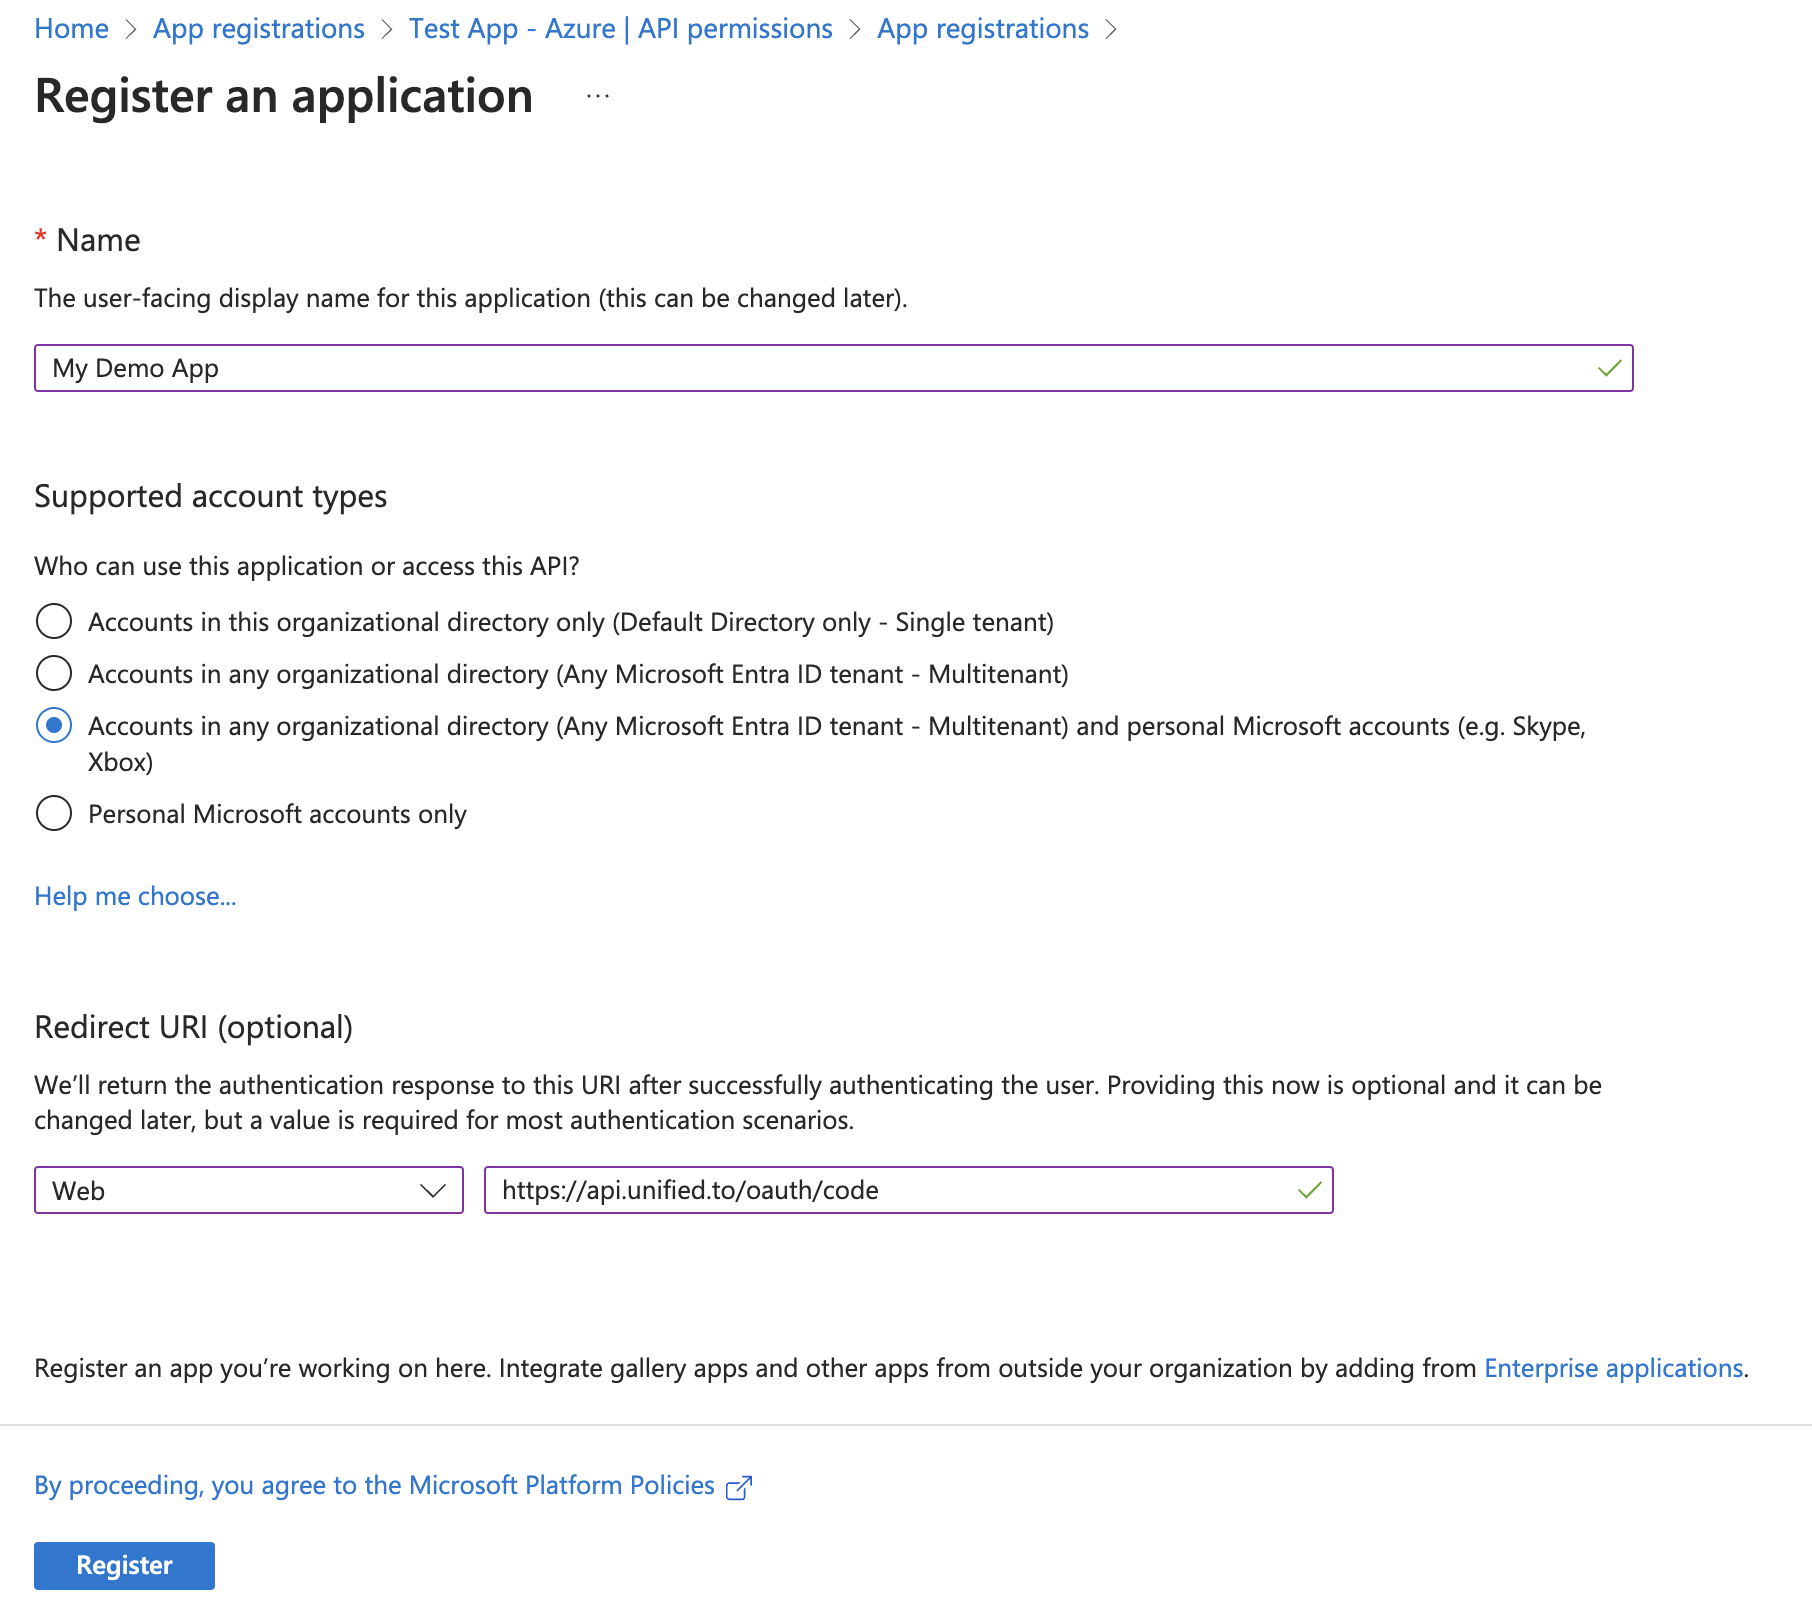1812x1614 pixels.
Task: Click the Register button
Action: pos(123,1565)
